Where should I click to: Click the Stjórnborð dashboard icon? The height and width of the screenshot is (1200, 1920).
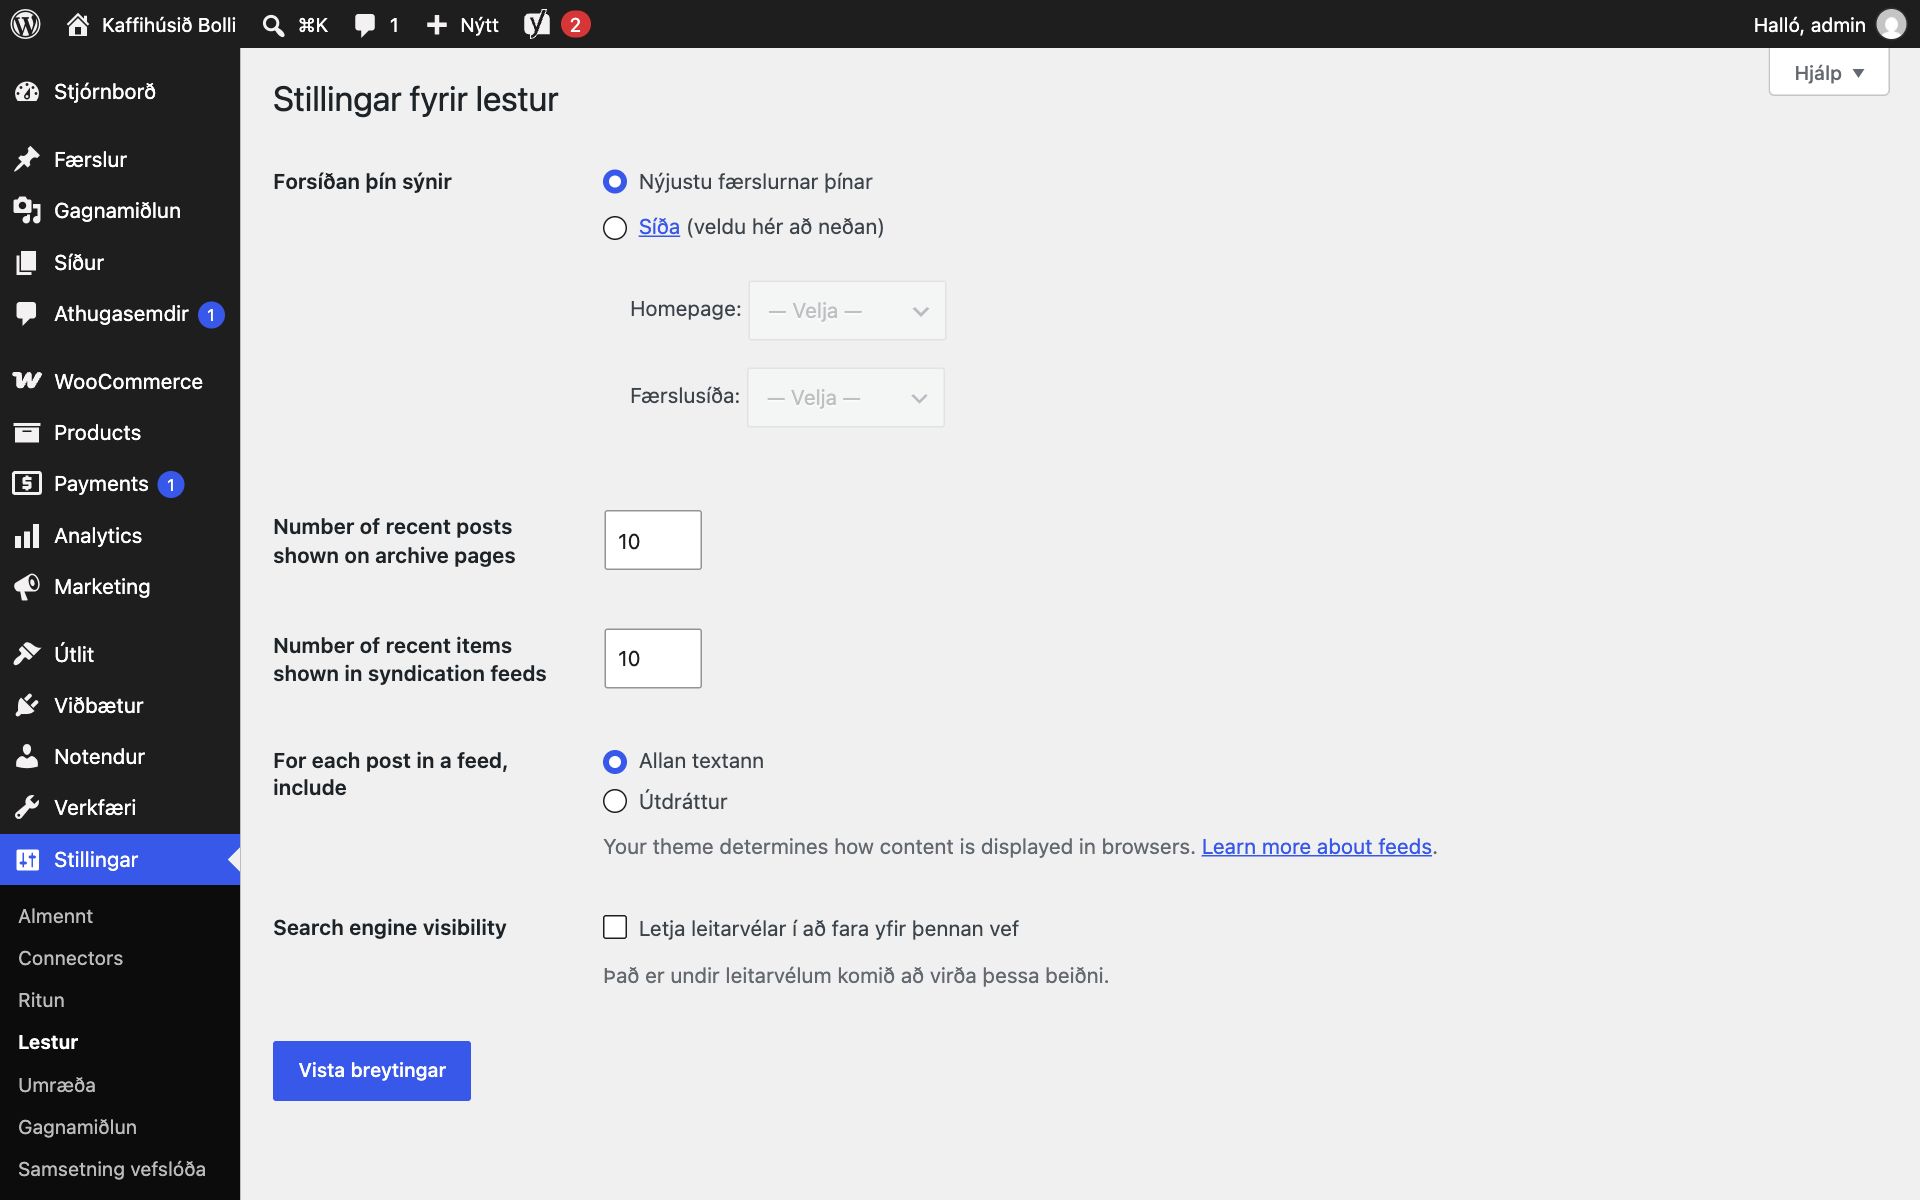coord(27,92)
